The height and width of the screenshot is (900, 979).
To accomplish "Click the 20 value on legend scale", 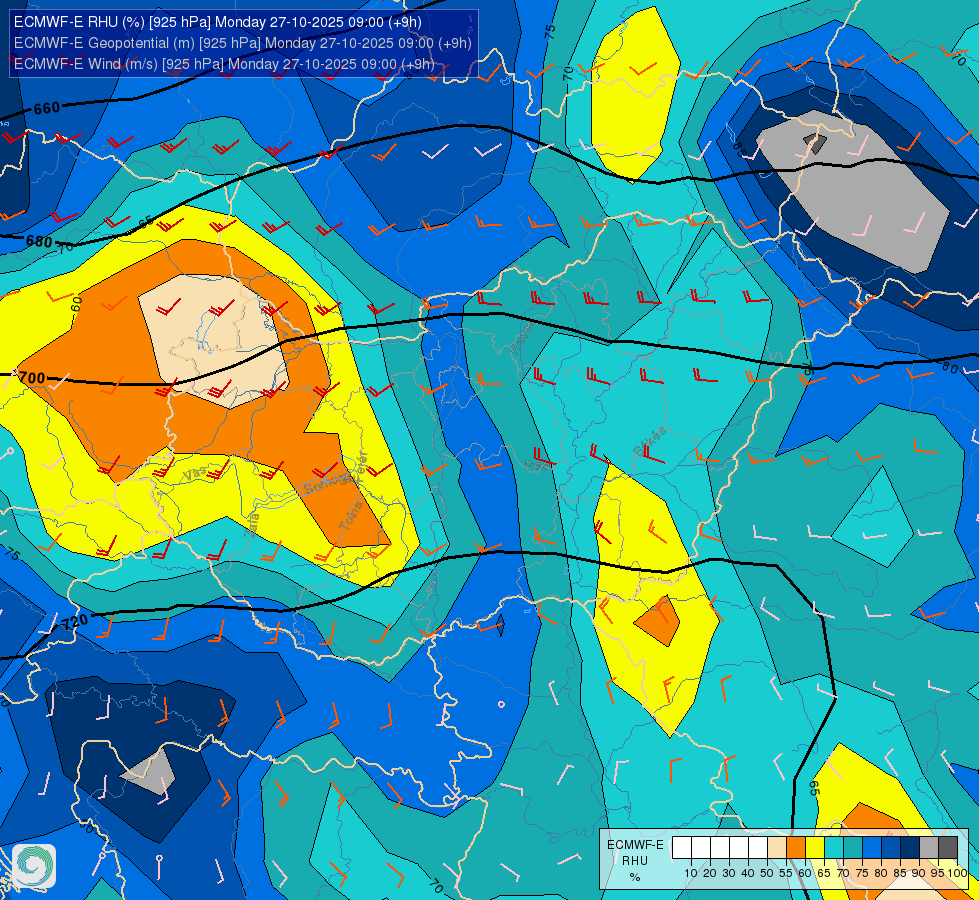I will (710, 873).
